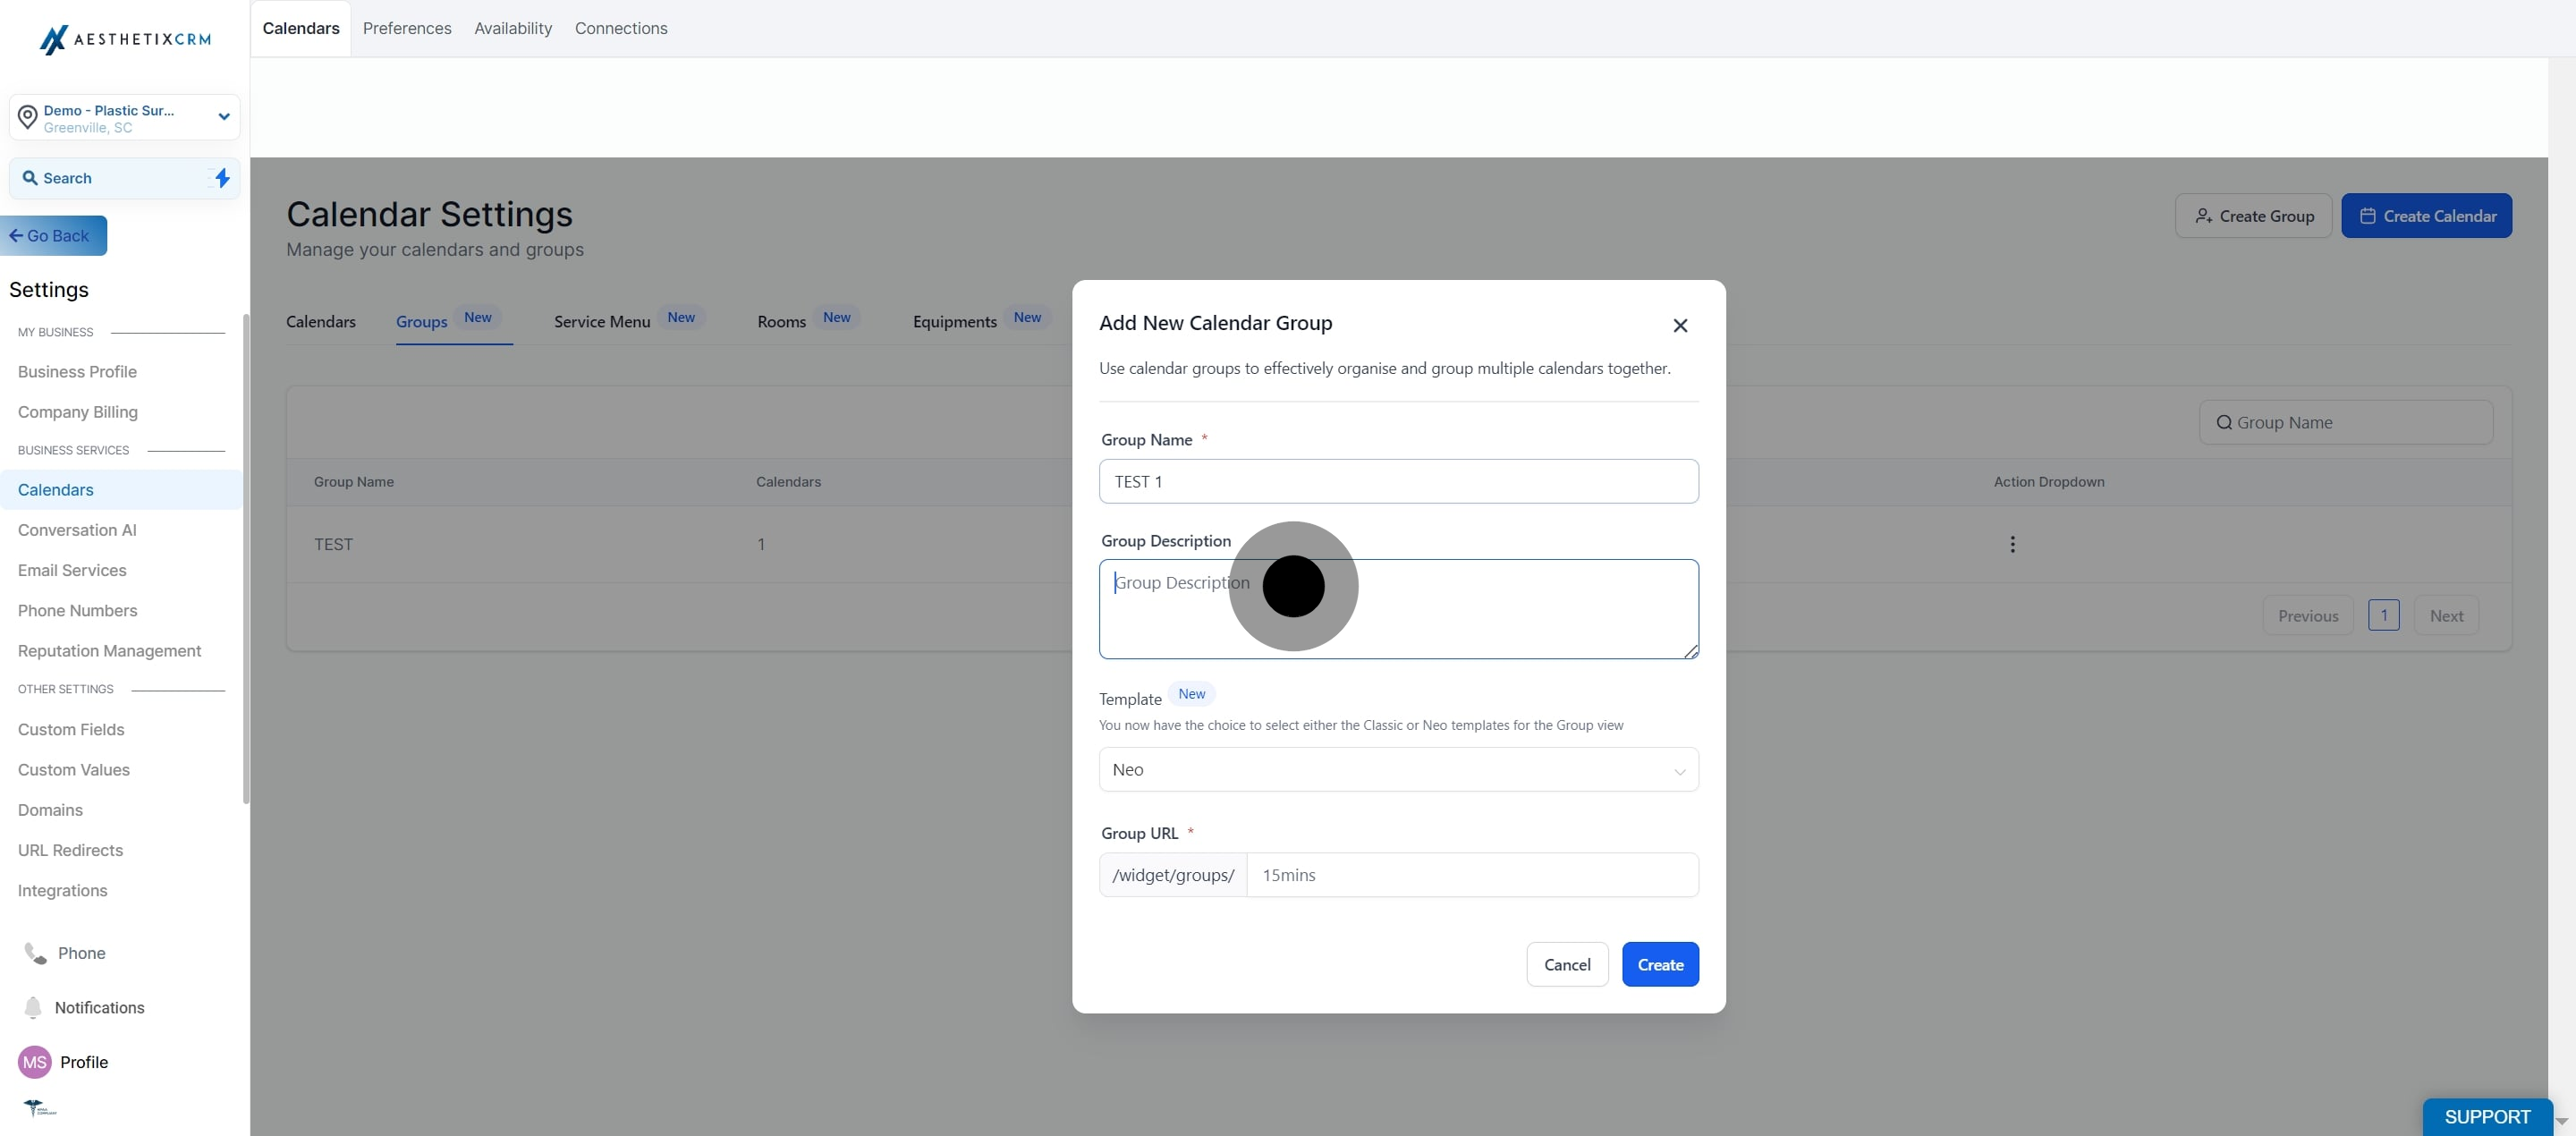The image size is (2576, 1136).
Task: Click the AesthetixCRM logo
Action: 125,39
